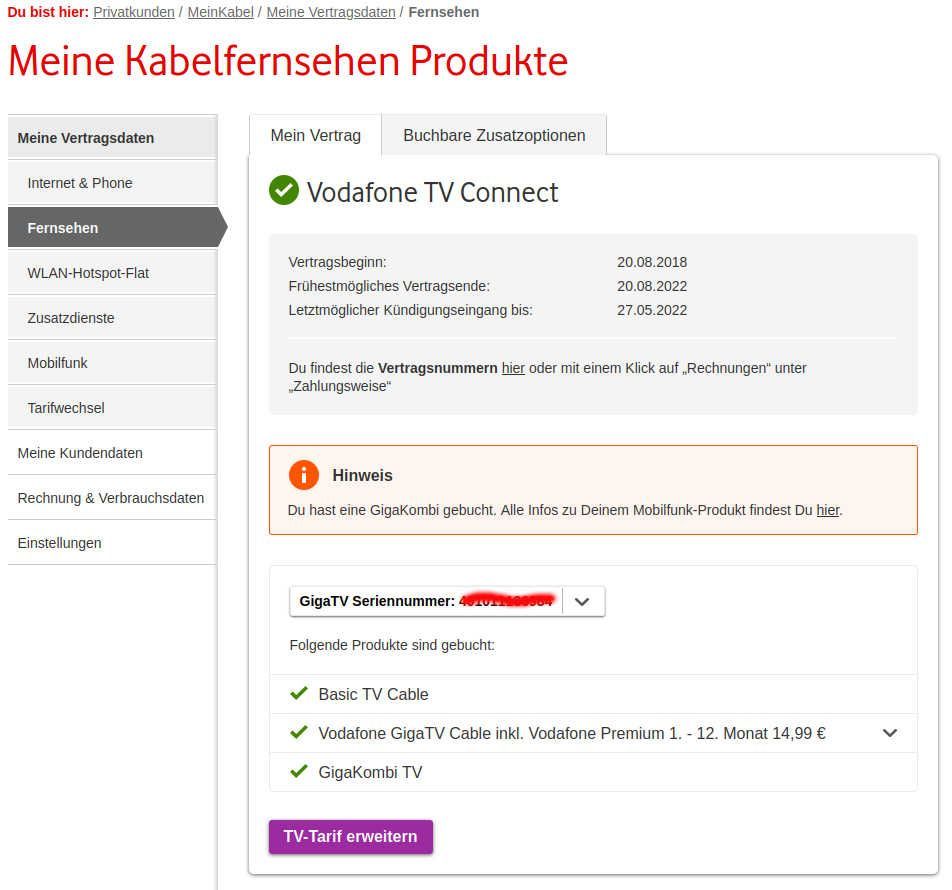952x890 pixels.
Task: Click the orange Hinweis info icon
Action: pyautogui.click(x=303, y=475)
